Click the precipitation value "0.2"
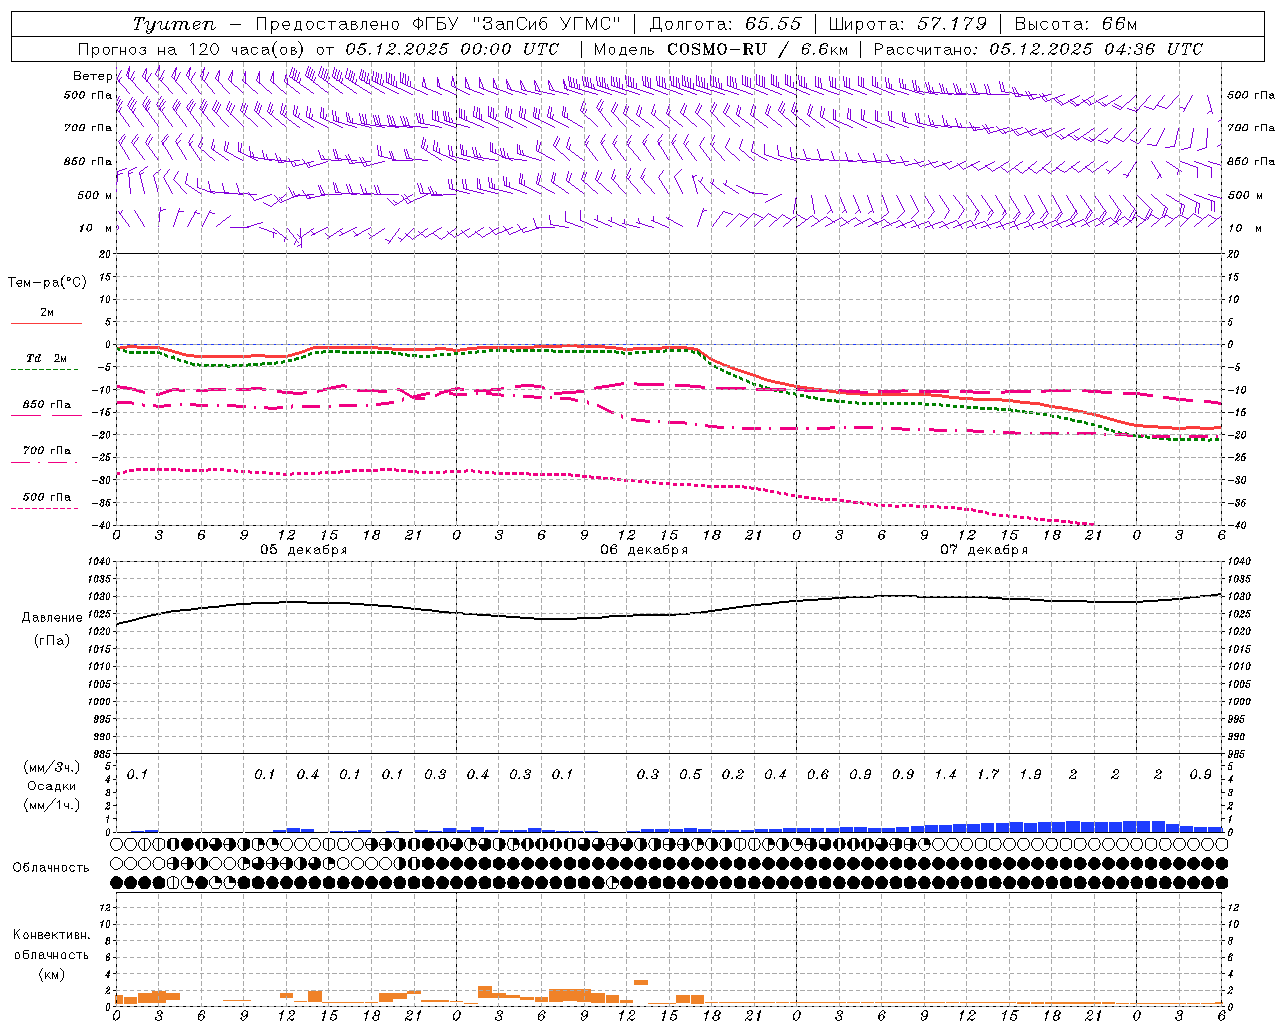 [733, 774]
